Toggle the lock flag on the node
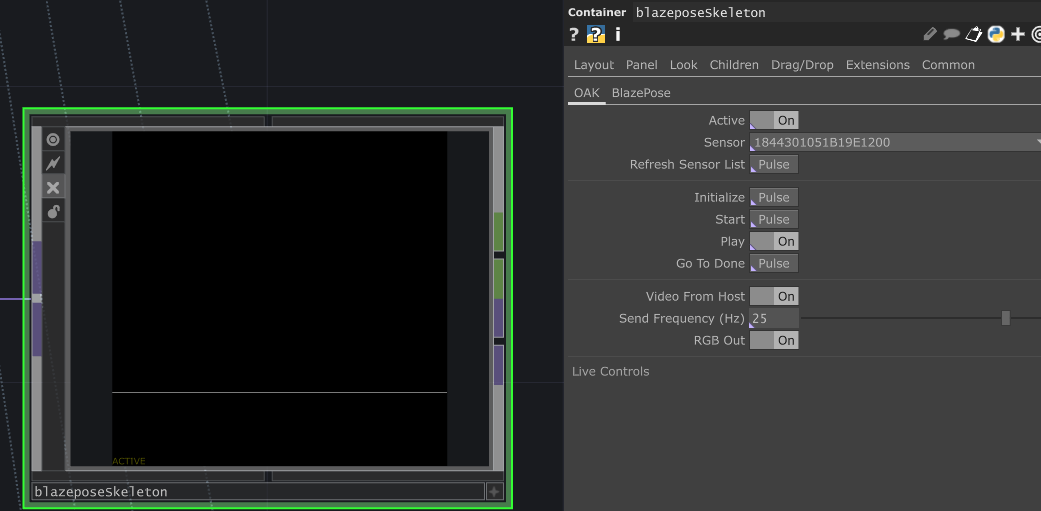The height and width of the screenshot is (511, 1041). point(53,212)
